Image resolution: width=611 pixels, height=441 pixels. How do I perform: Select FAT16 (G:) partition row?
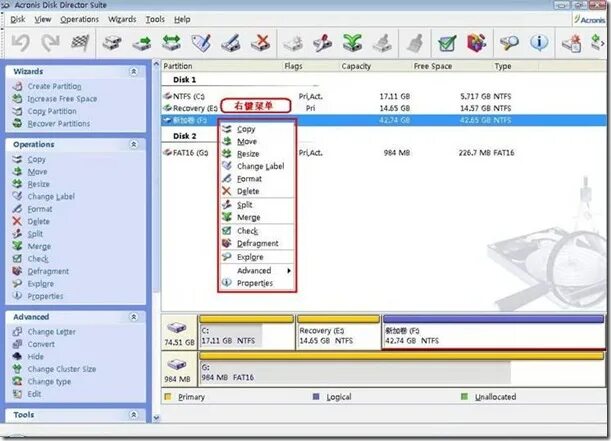[x=384, y=153]
